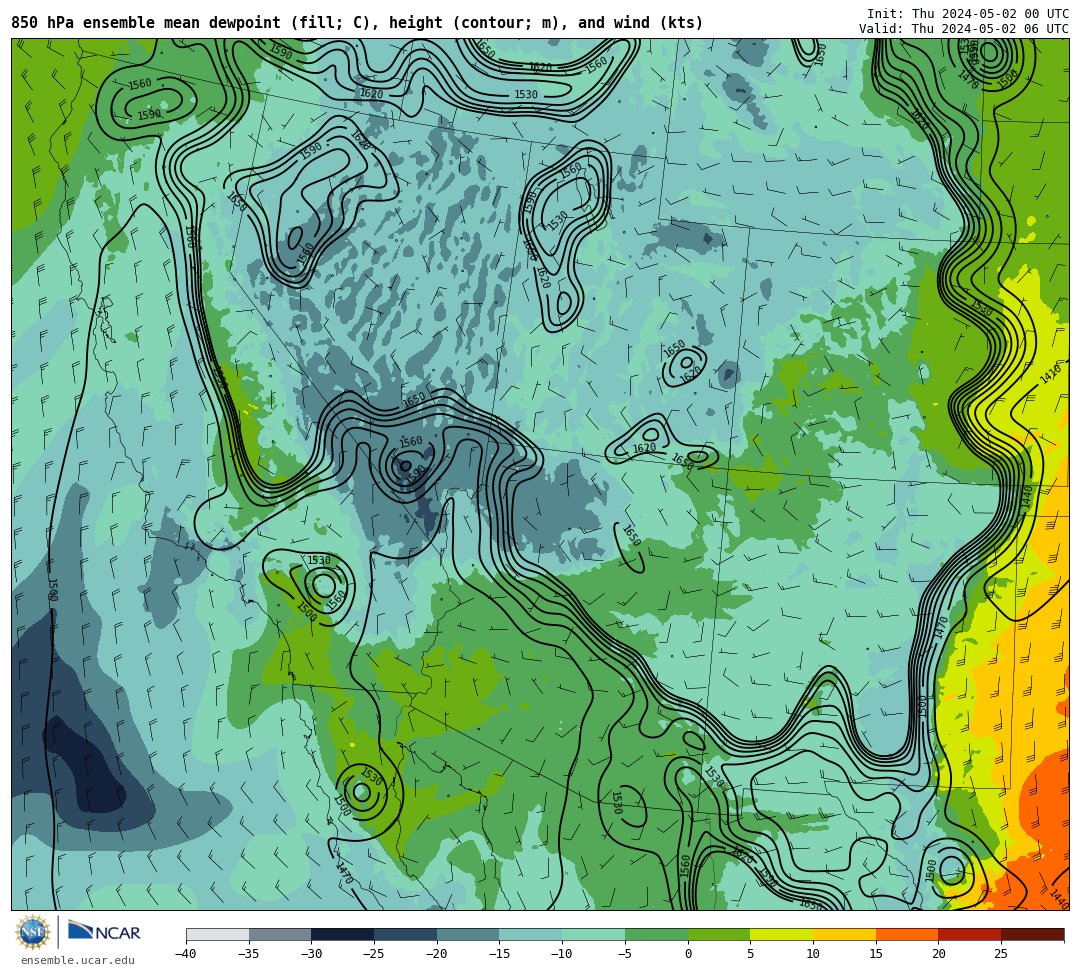Click the colorbar label -40
1080x973 pixels.
186,954
